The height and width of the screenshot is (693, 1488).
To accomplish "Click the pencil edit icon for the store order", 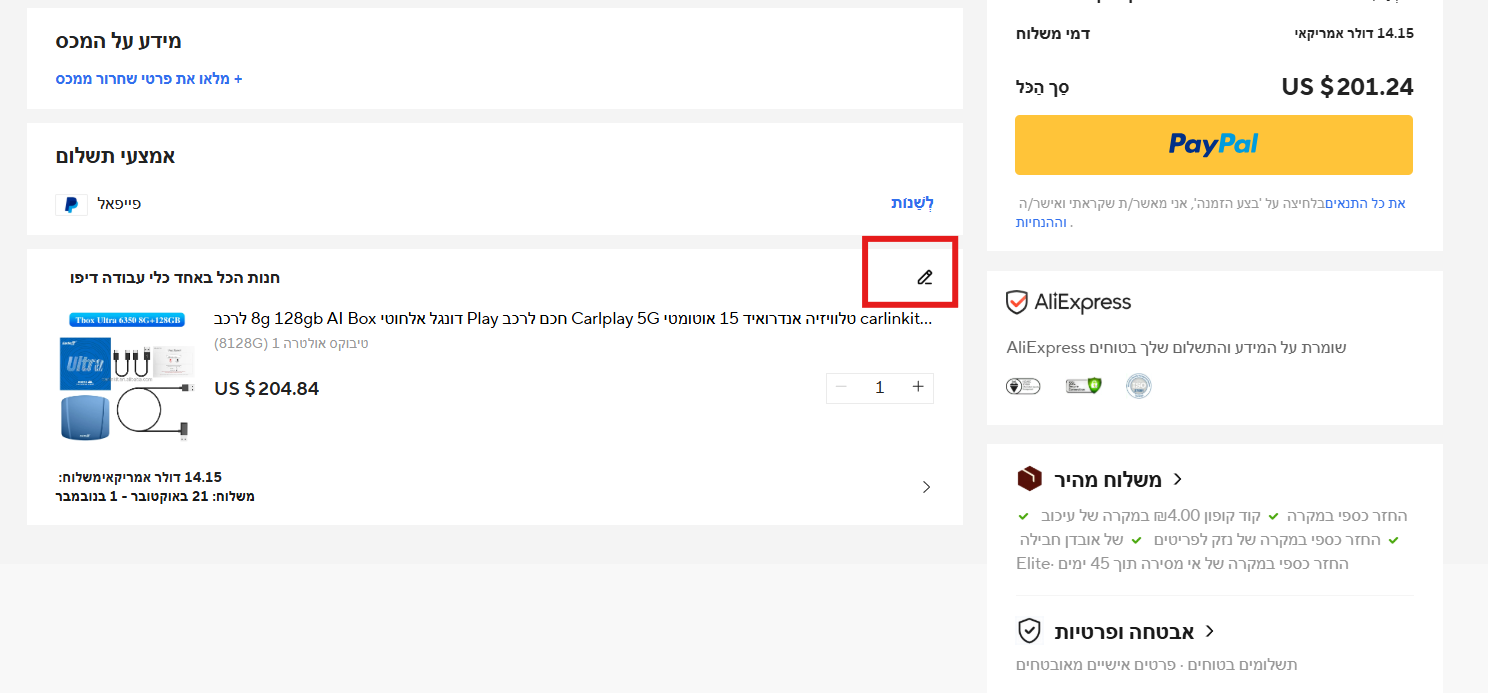I will click(x=925, y=277).
